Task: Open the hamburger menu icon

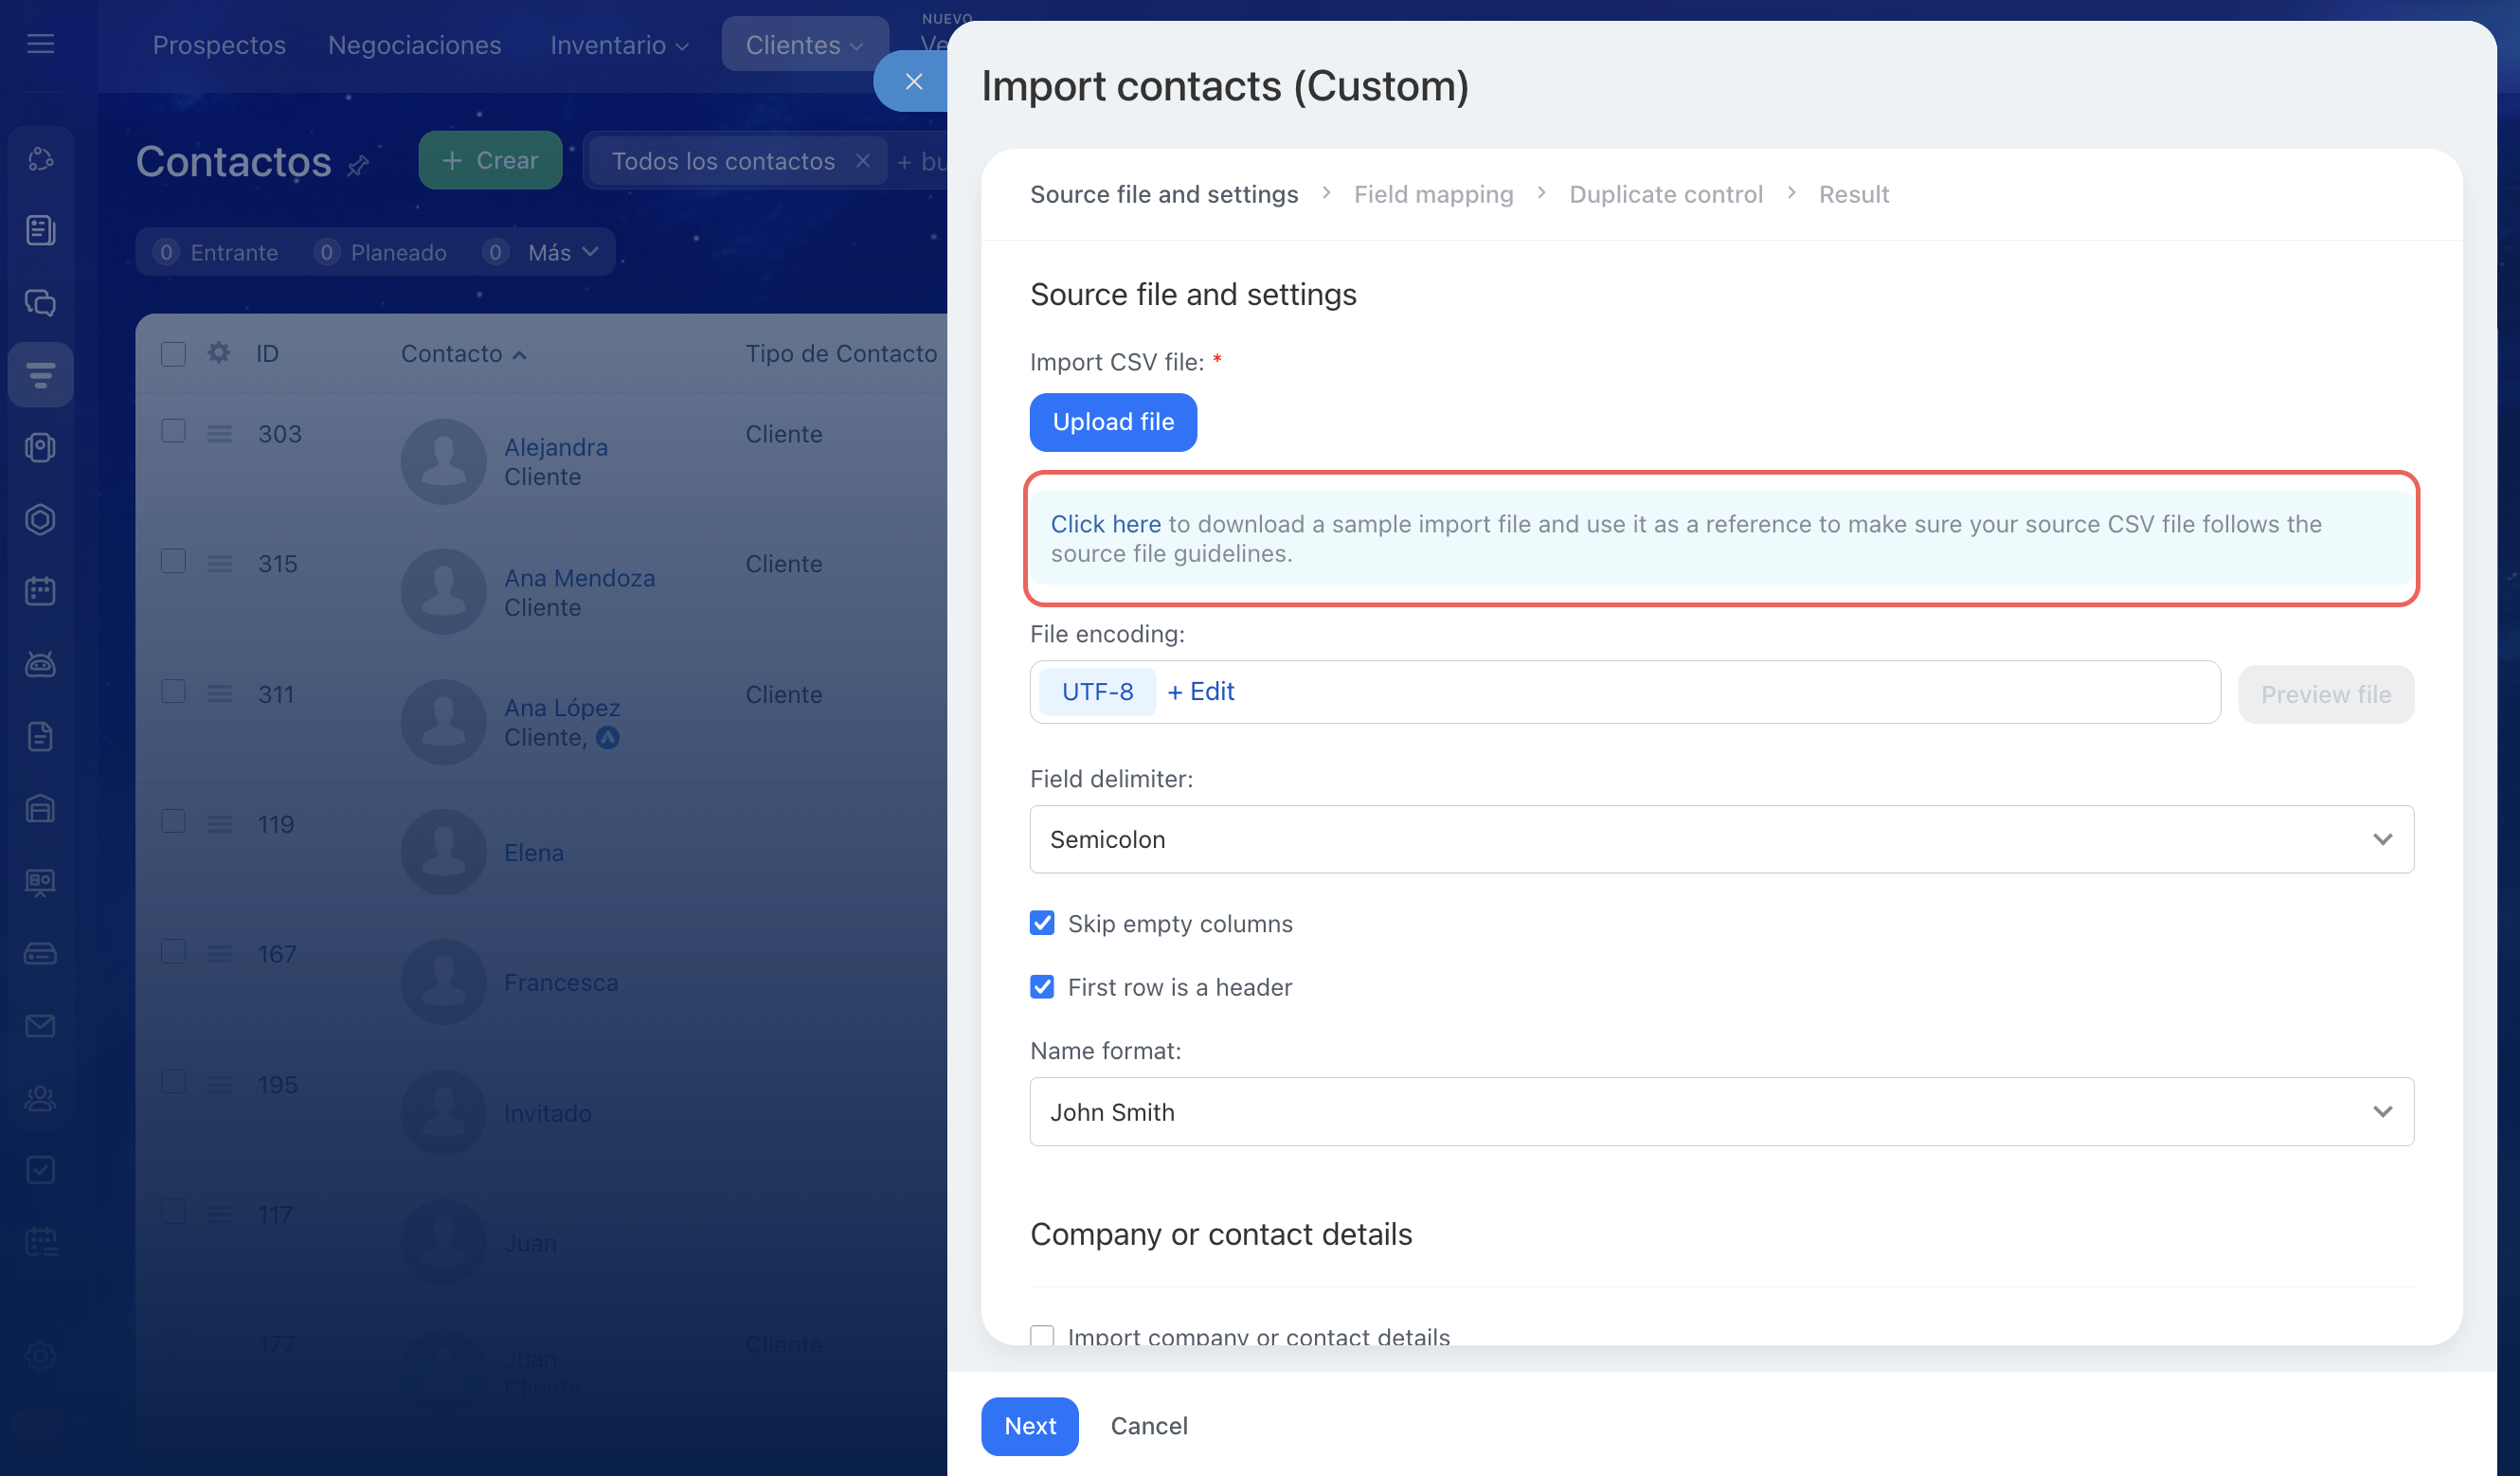Action: pyautogui.click(x=40, y=44)
